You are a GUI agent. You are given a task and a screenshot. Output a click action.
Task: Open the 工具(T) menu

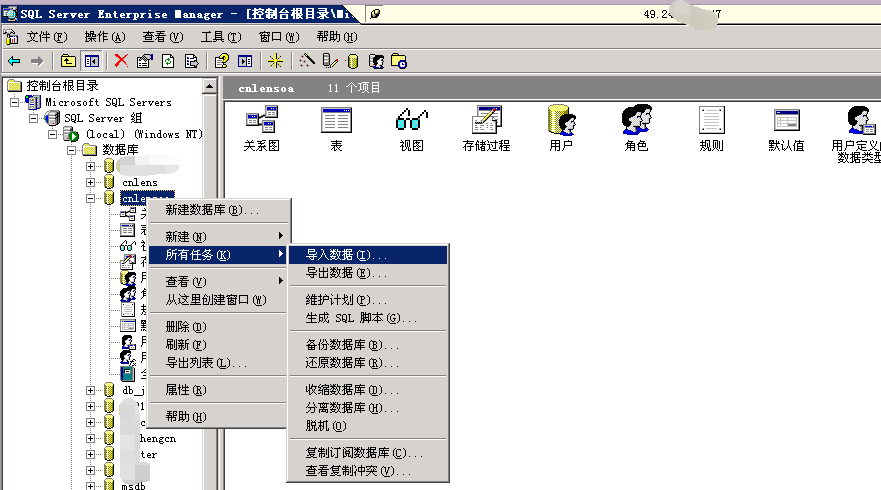(221, 37)
